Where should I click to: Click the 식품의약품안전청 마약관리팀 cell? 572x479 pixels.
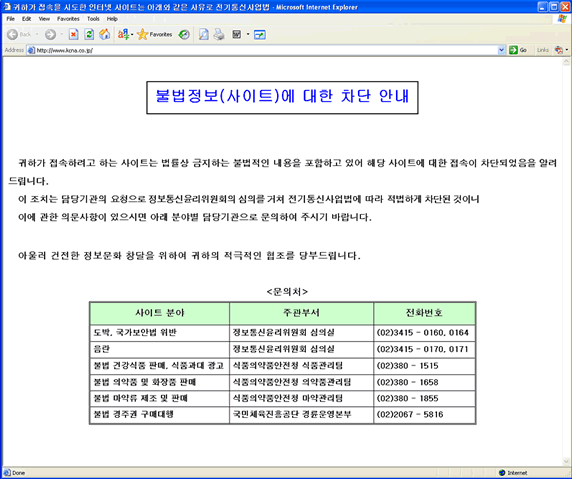click(x=301, y=398)
